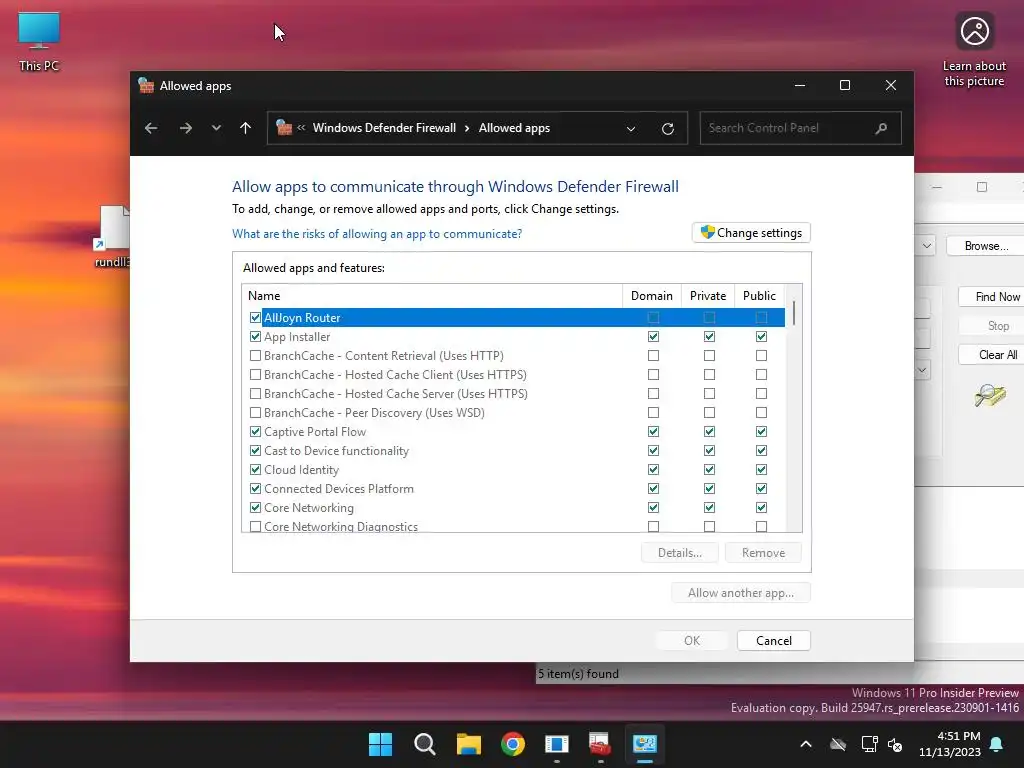Click the forward arrow in navigation bar

click(x=185, y=128)
